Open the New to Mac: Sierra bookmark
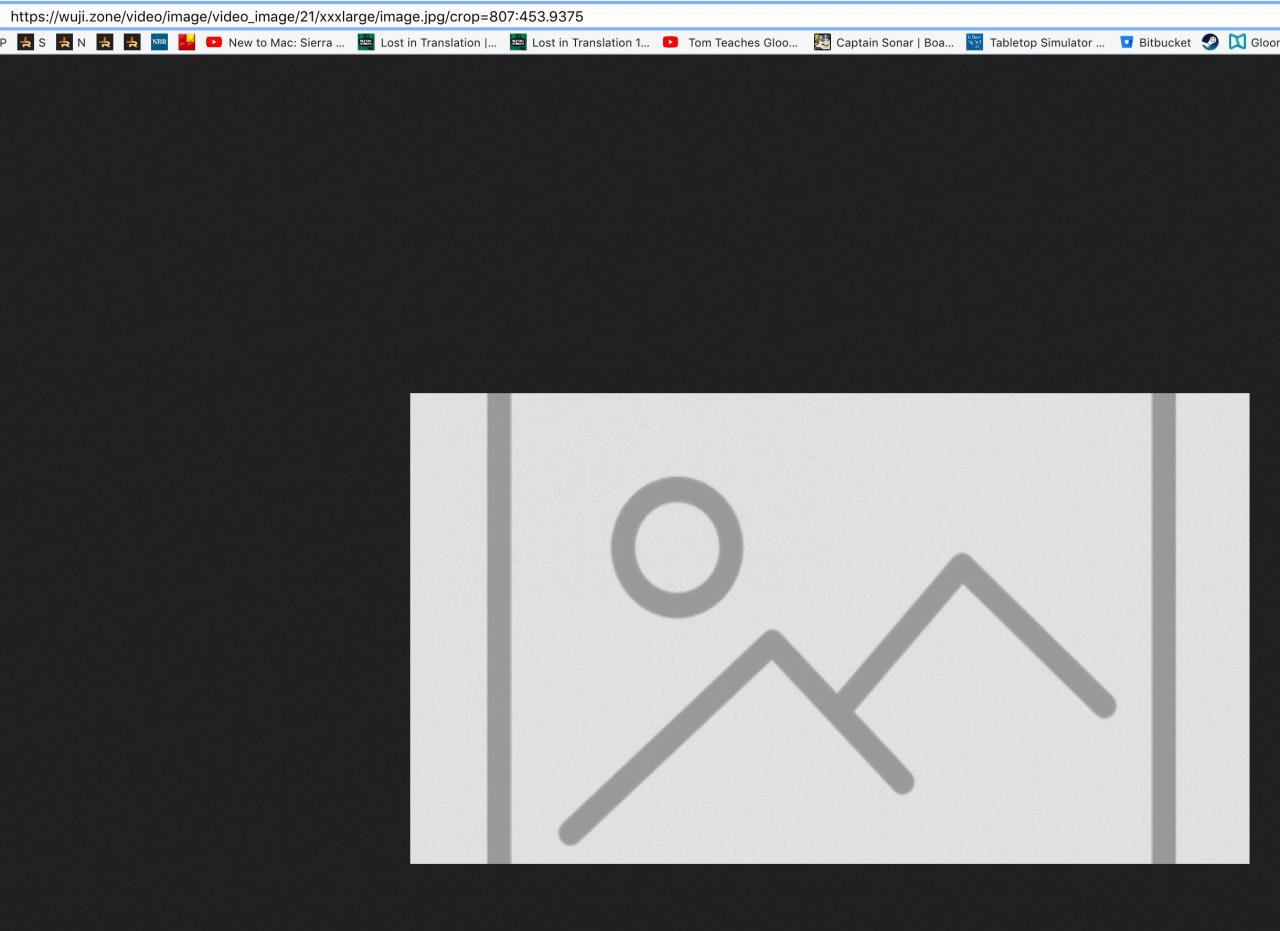The height and width of the screenshot is (931, 1280). tap(275, 42)
